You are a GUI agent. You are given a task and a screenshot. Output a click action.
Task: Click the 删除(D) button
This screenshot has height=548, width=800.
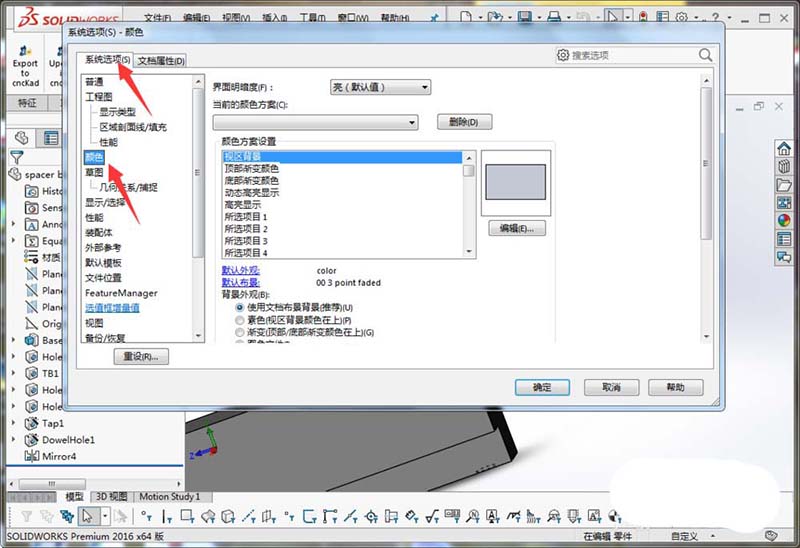pyautogui.click(x=464, y=122)
